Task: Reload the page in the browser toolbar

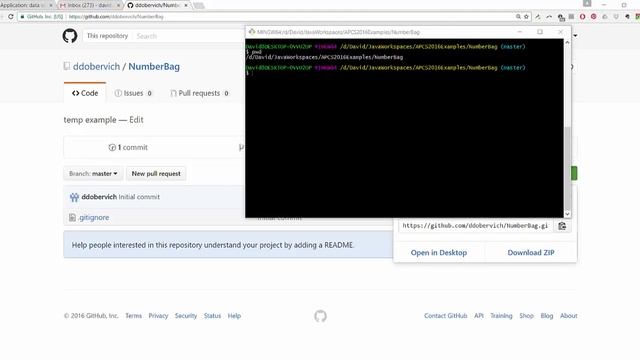Action: (11, 17)
